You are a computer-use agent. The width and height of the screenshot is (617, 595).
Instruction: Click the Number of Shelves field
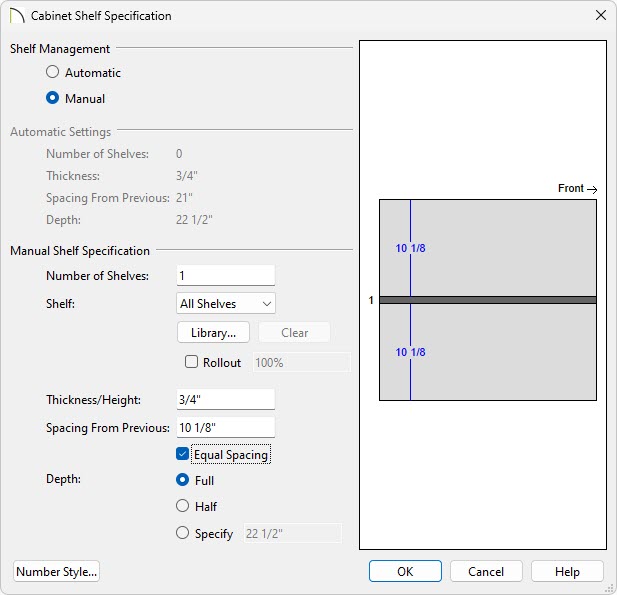225,276
